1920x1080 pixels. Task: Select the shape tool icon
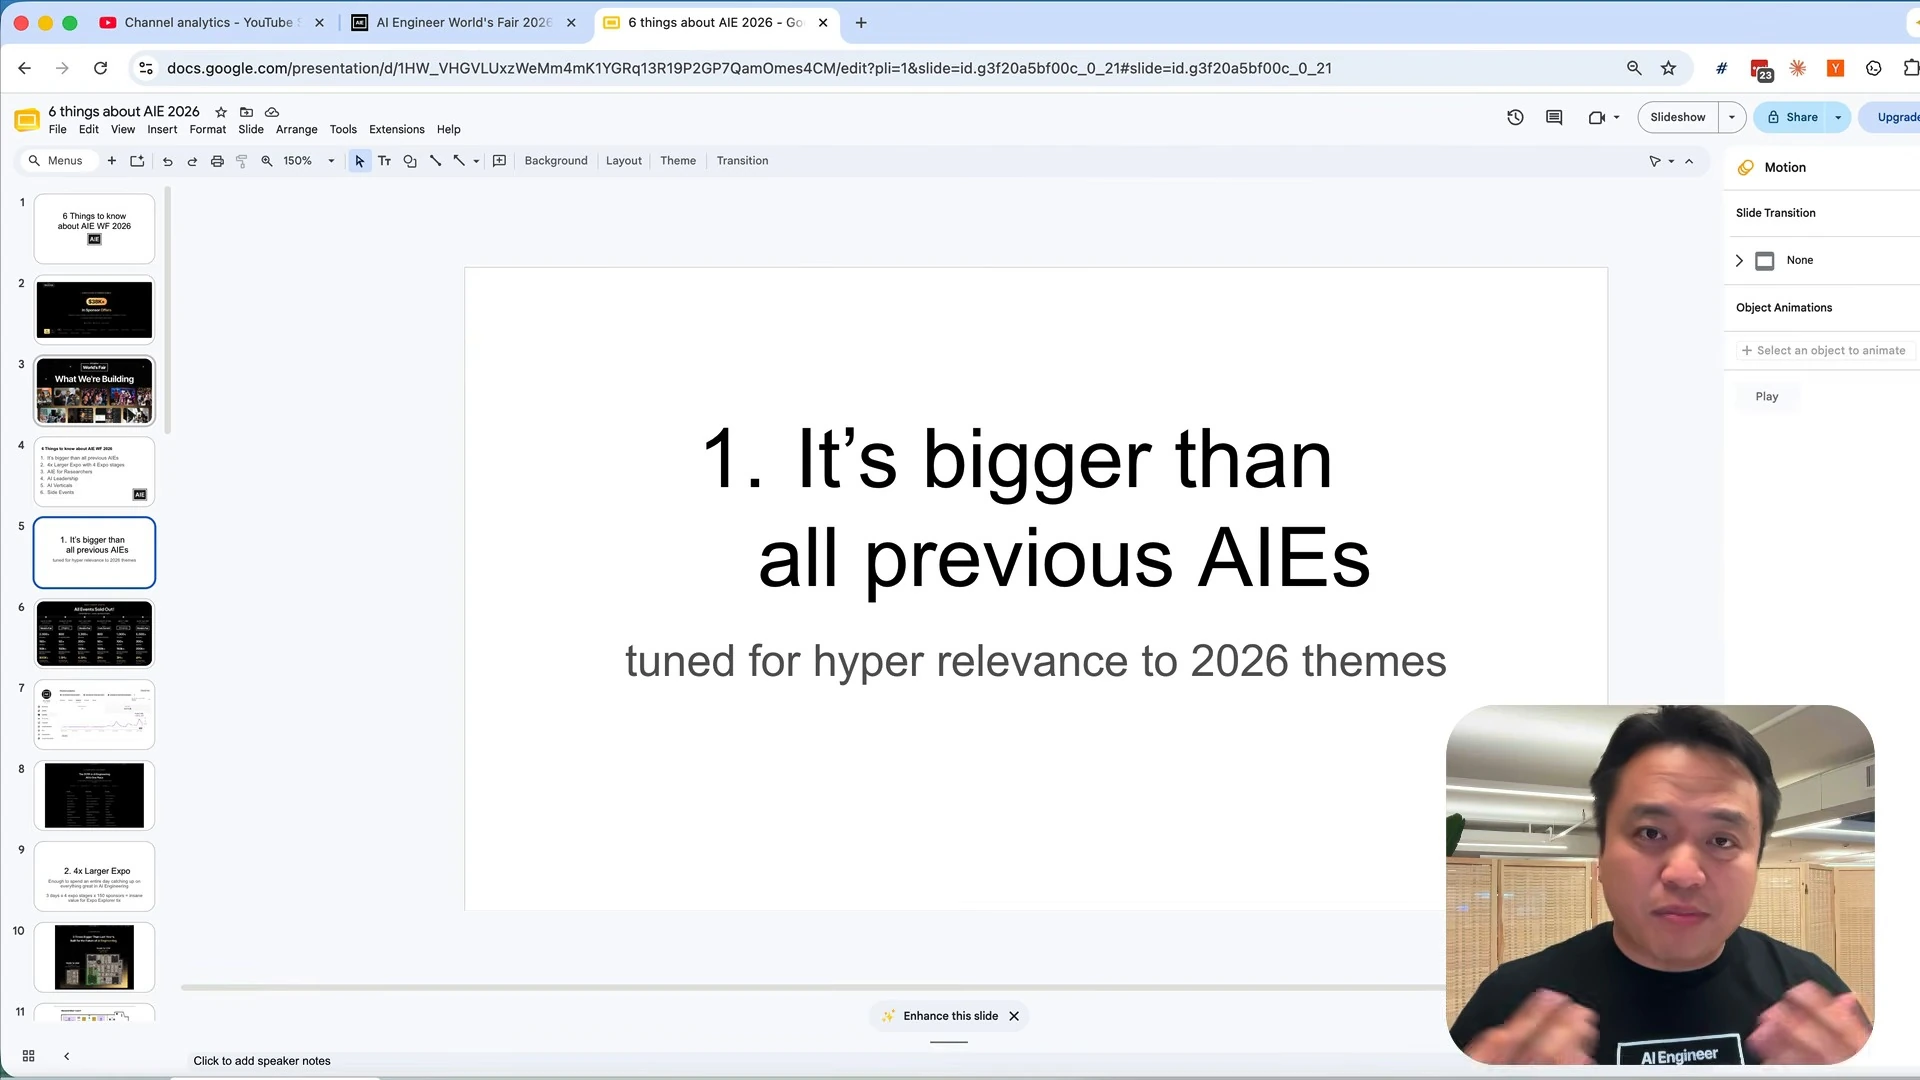pyautogui.click(x=410, y=161)
